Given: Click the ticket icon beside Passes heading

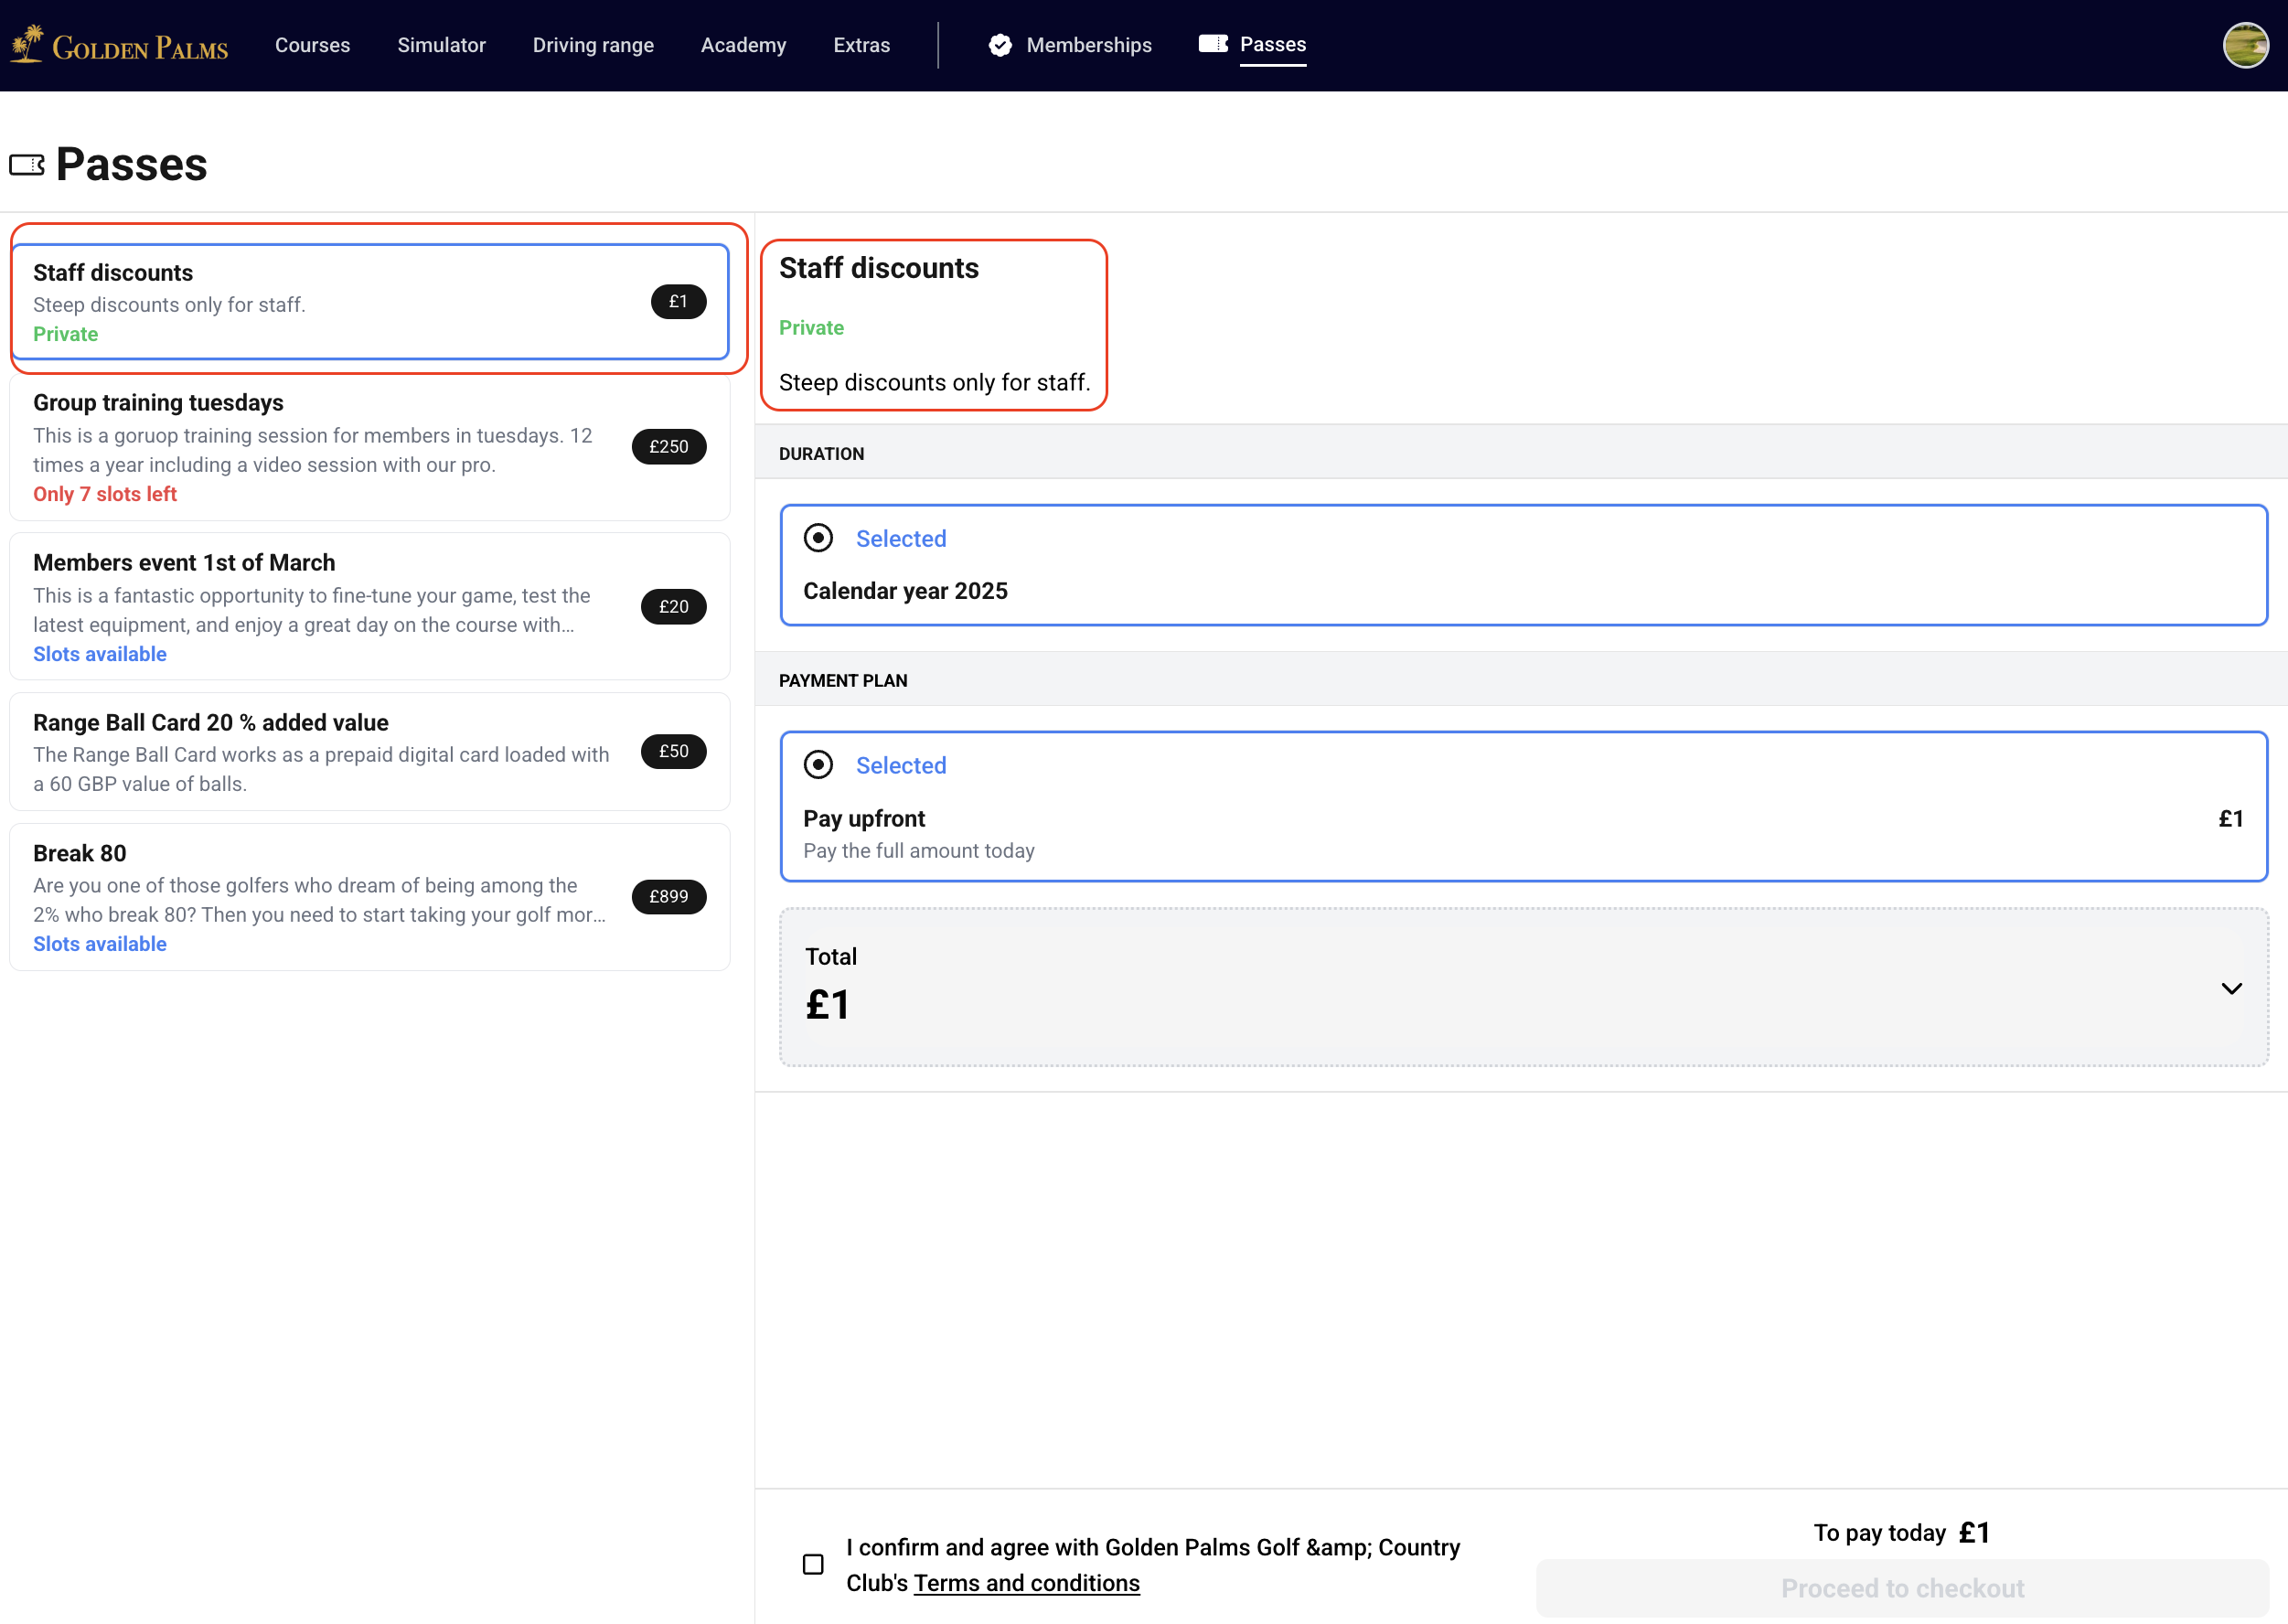Looking at the screenshot, I should click(27, 165).
